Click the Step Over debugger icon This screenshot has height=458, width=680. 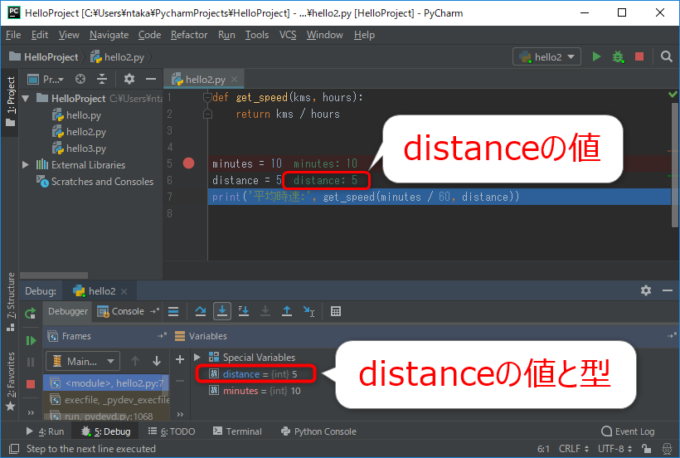click(x=201, y=312)
